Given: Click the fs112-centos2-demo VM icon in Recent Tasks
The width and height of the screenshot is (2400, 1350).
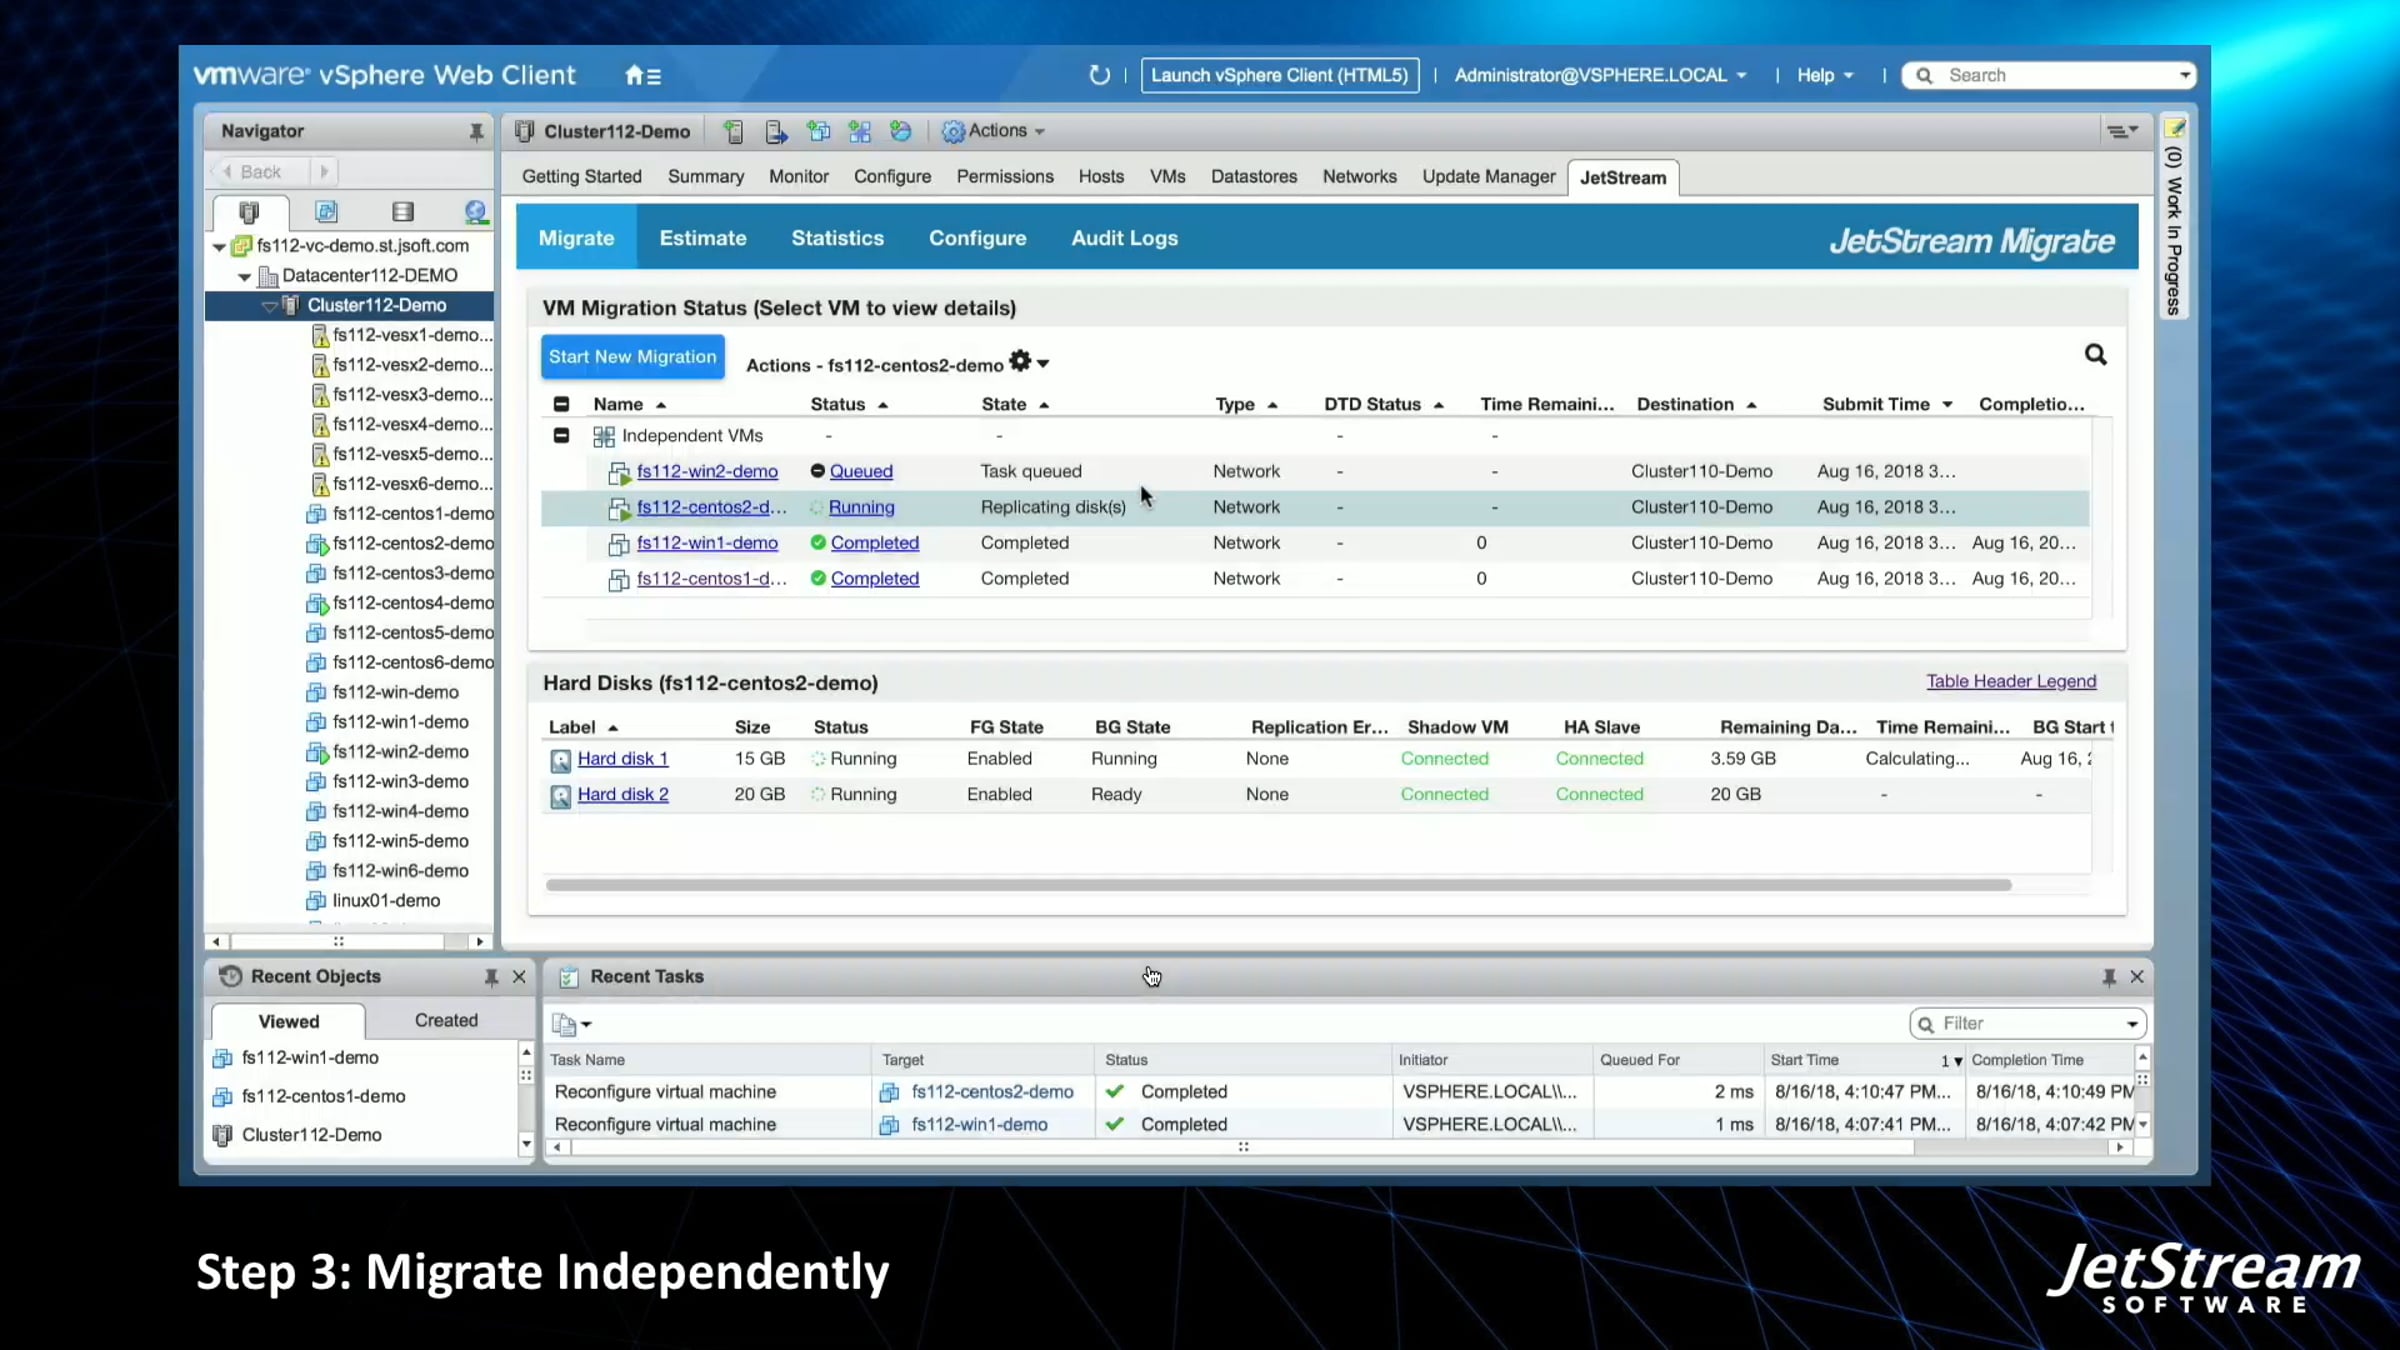Looking at the screenshot, I should tap(888, 1093).
